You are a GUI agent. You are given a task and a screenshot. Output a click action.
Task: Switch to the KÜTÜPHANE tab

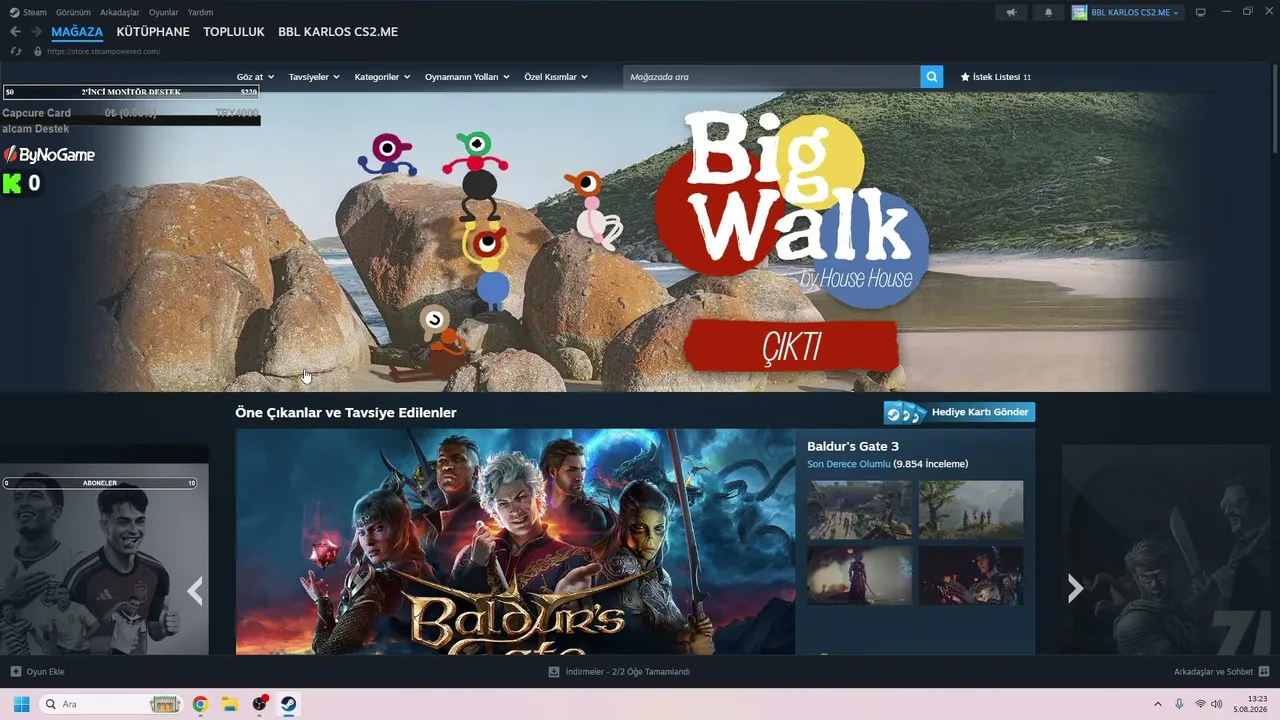[x=153, y=32]
